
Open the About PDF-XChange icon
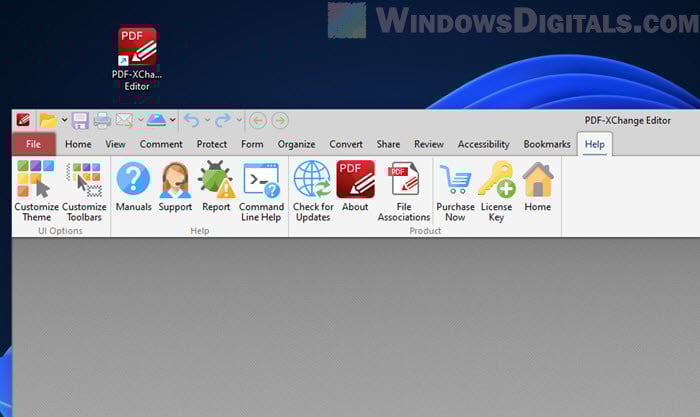coord(355,186)
